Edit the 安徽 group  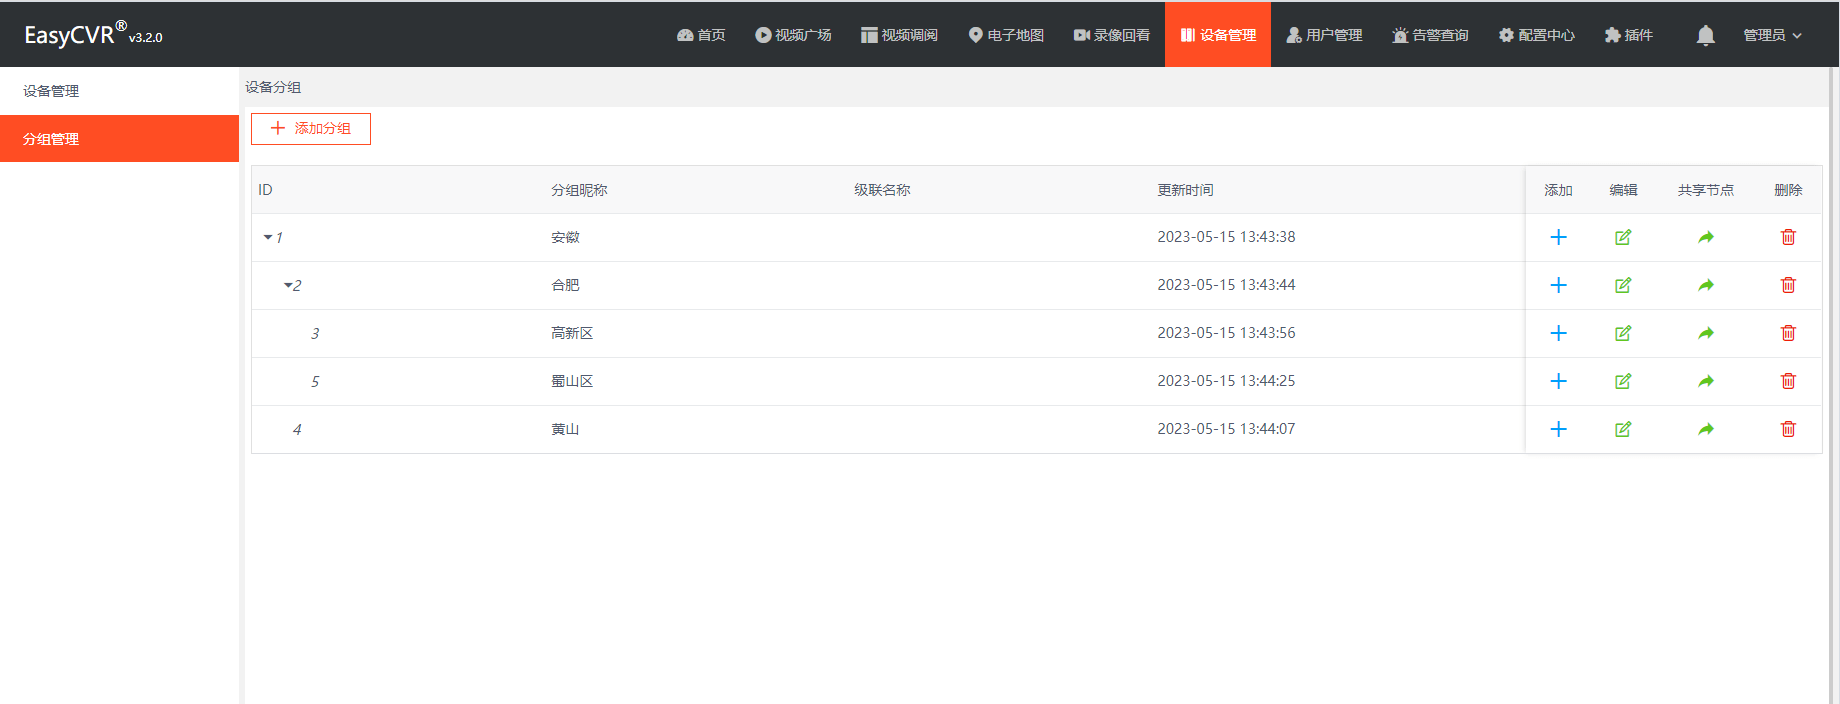(x=1623, y=237)
